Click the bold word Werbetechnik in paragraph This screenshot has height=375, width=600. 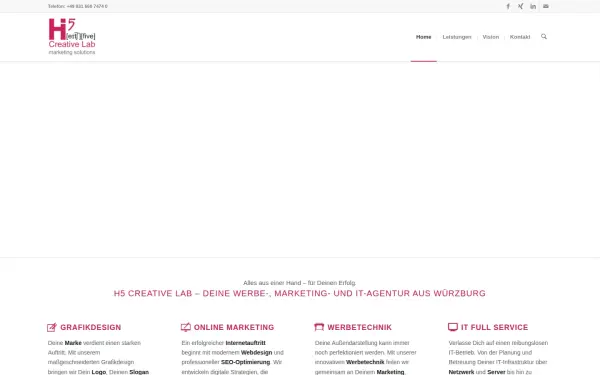(365, 362)
